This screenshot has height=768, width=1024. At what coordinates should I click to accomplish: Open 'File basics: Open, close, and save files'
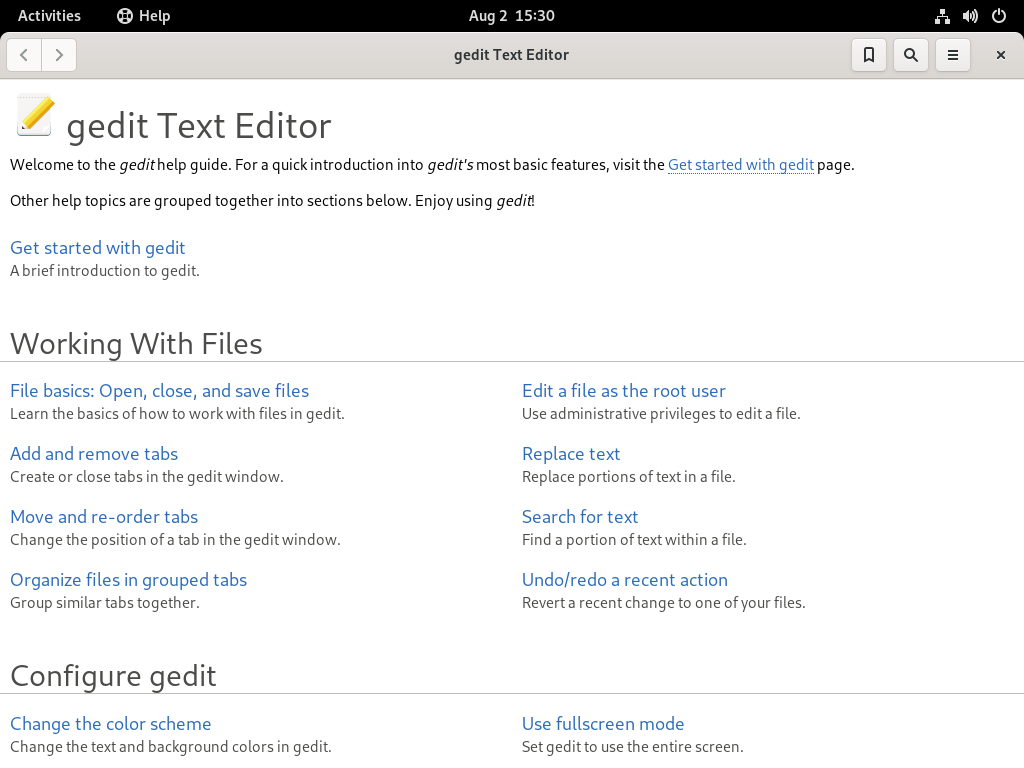(159, 391)
